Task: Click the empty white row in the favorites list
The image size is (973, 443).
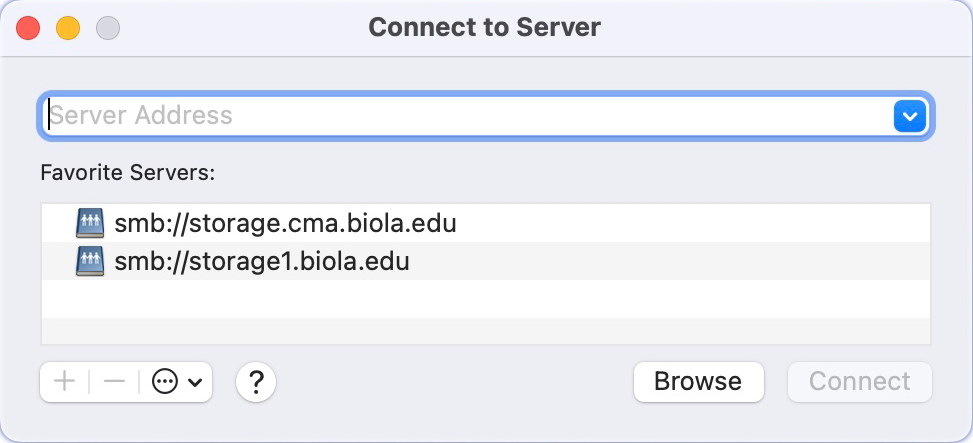Action: [486, 299]
